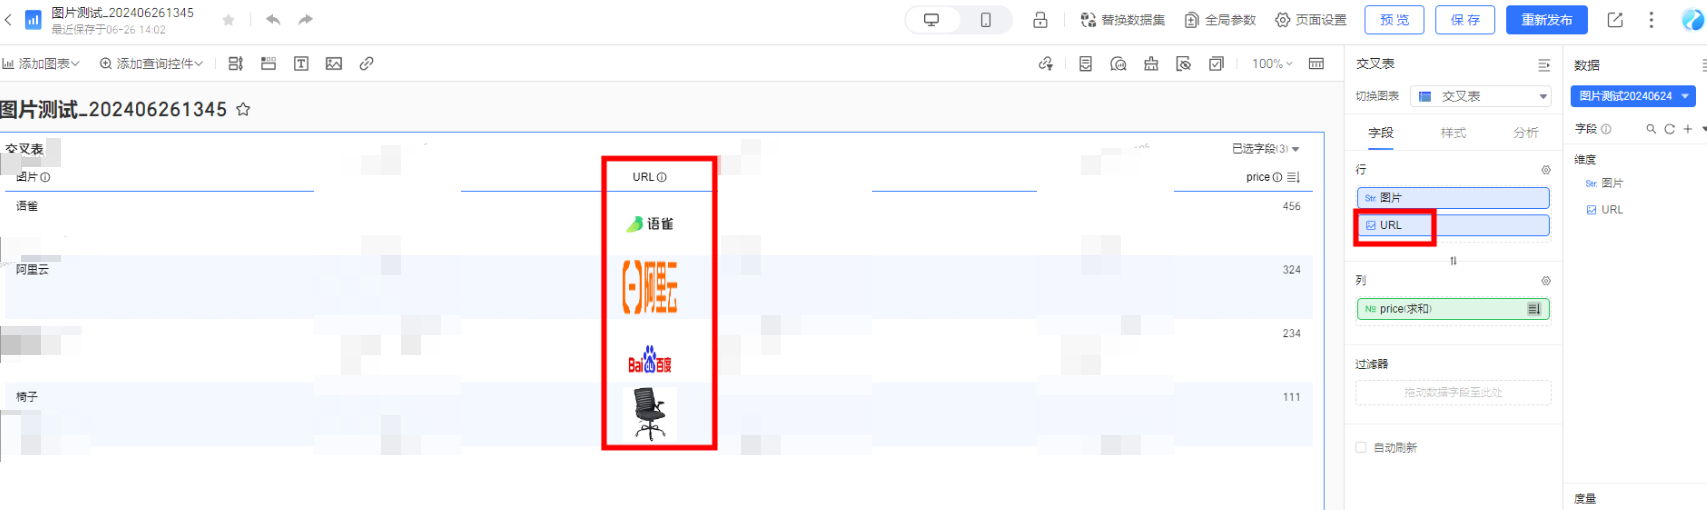
Task: Switch to mobile layout view
Action: tap(985, 20)
